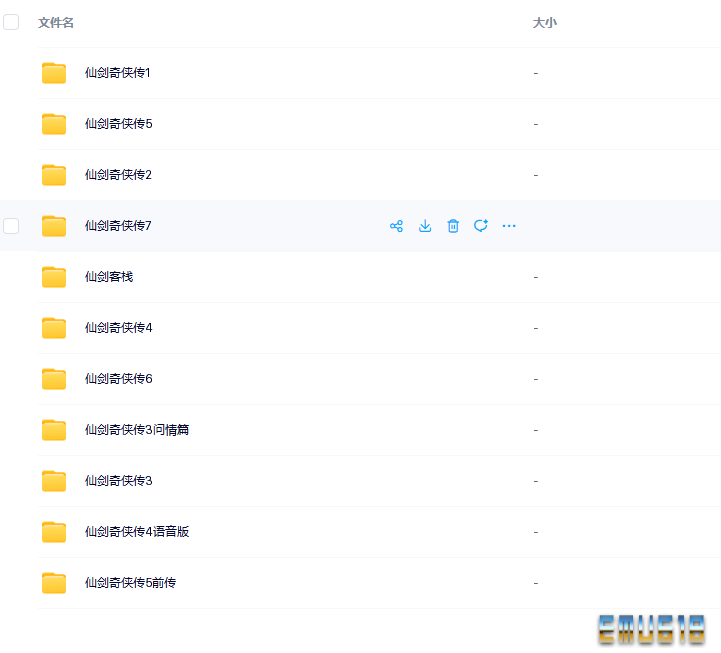
Task: Share the 仙剑奇侠传7 folder
Action: point(396,226)
